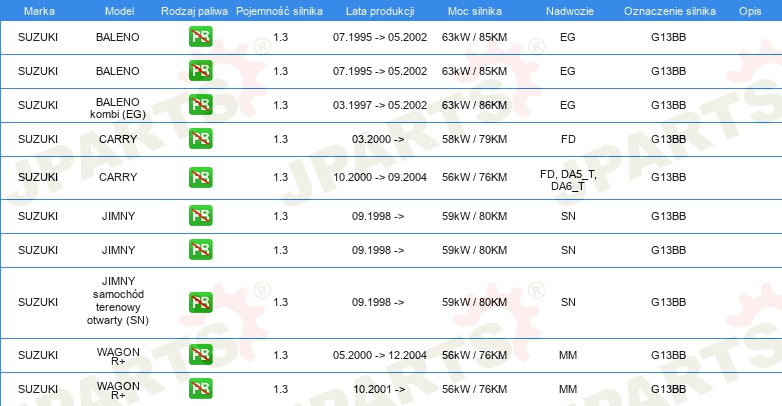Select 'MM' body cell in 05.2000 -> 12.2004 row
Screen dimensions: 782x406
coord(568,355)
